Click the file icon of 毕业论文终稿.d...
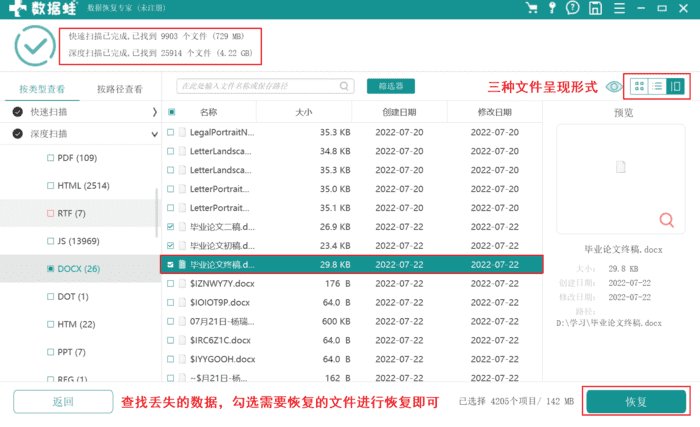Image resolution: width=700 pixels, height=427 pixels. point(182,264)
